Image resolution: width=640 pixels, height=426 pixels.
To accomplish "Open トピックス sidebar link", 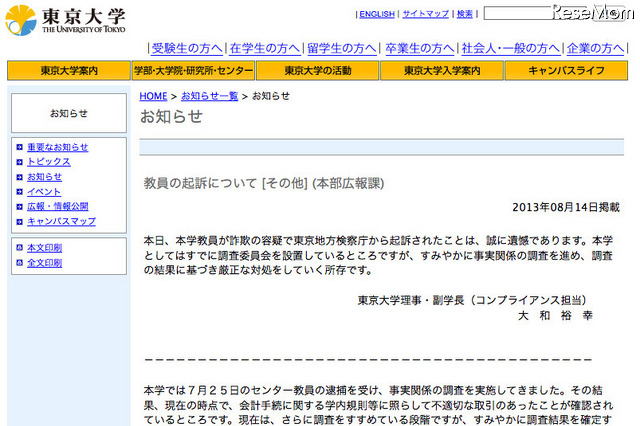I will (x=49, y=162).
